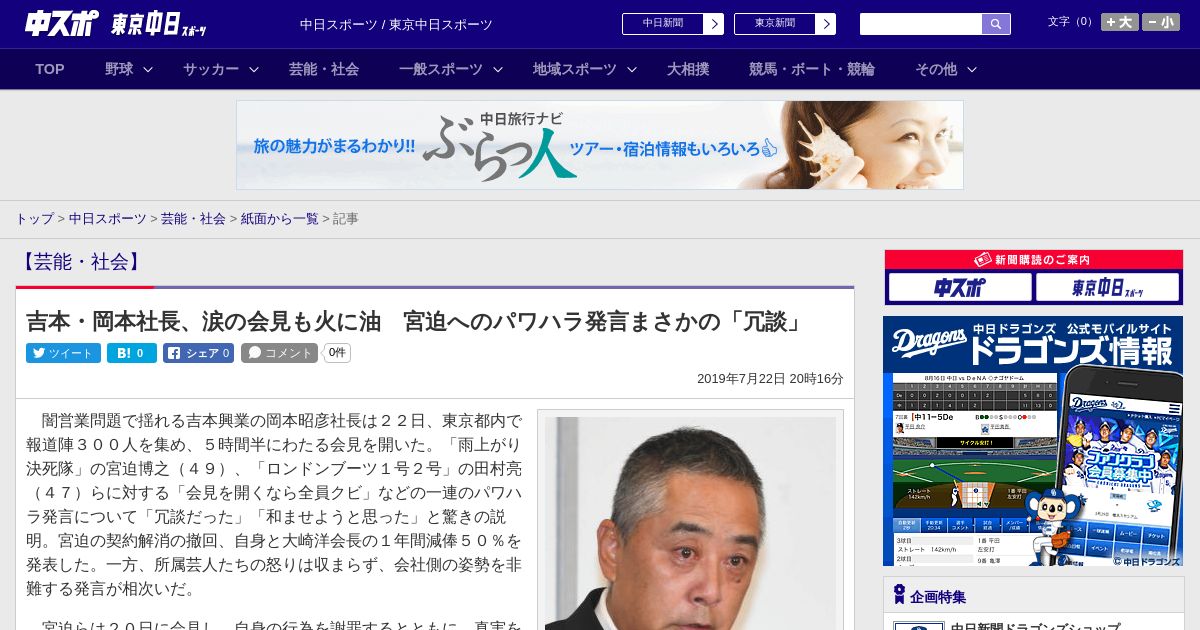Increase text size with ＋大 button
Viewport: 1200px width, 630px height.
(x=1120, y=22)
